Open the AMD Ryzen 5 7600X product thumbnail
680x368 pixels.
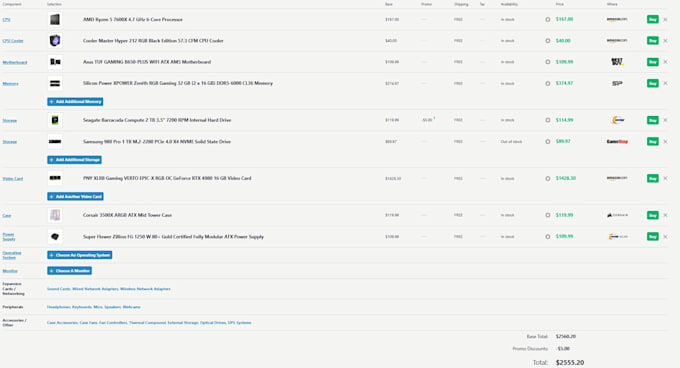coord(55,20)
